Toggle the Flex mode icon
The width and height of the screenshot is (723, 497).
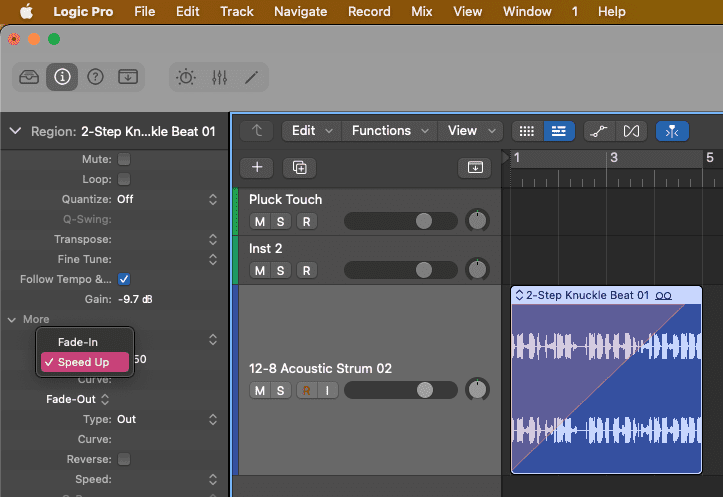point(631,131)
